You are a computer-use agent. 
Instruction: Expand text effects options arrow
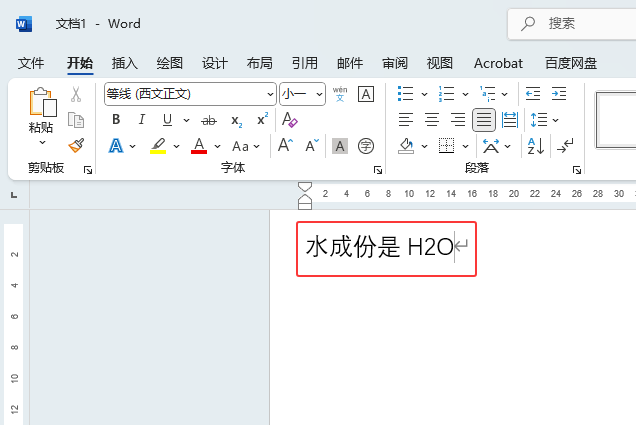coord(132,146)
